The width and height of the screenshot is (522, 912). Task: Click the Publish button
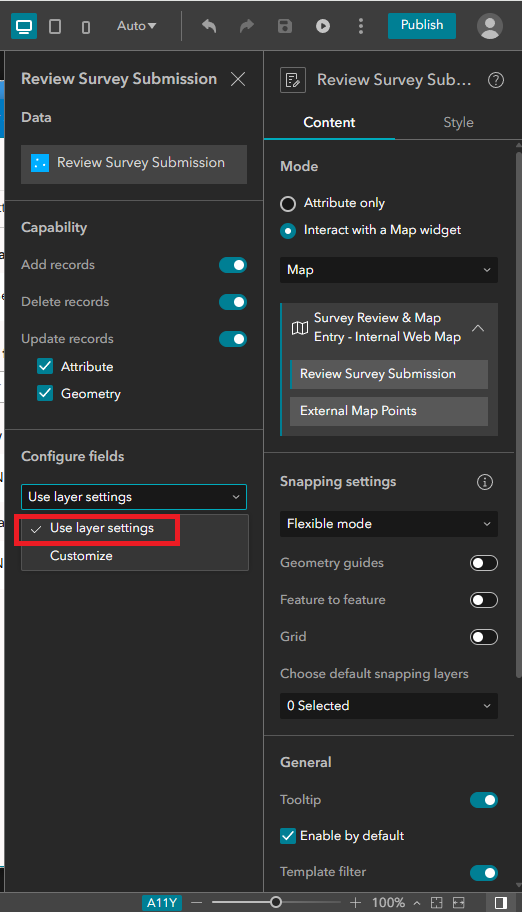422,26
